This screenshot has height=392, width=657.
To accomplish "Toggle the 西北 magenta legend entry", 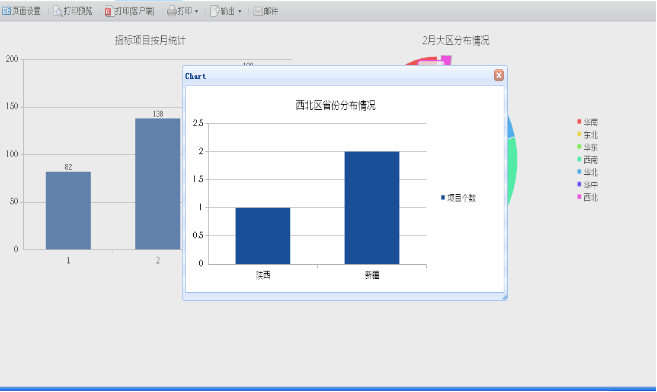I will pyautogui.click(x=587, y=197).
